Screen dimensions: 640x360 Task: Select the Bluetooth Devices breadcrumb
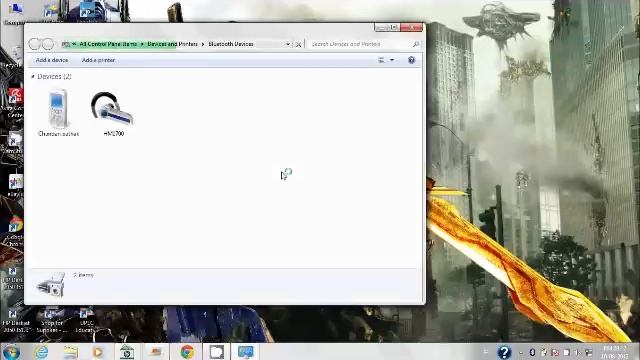coord(231,44)
